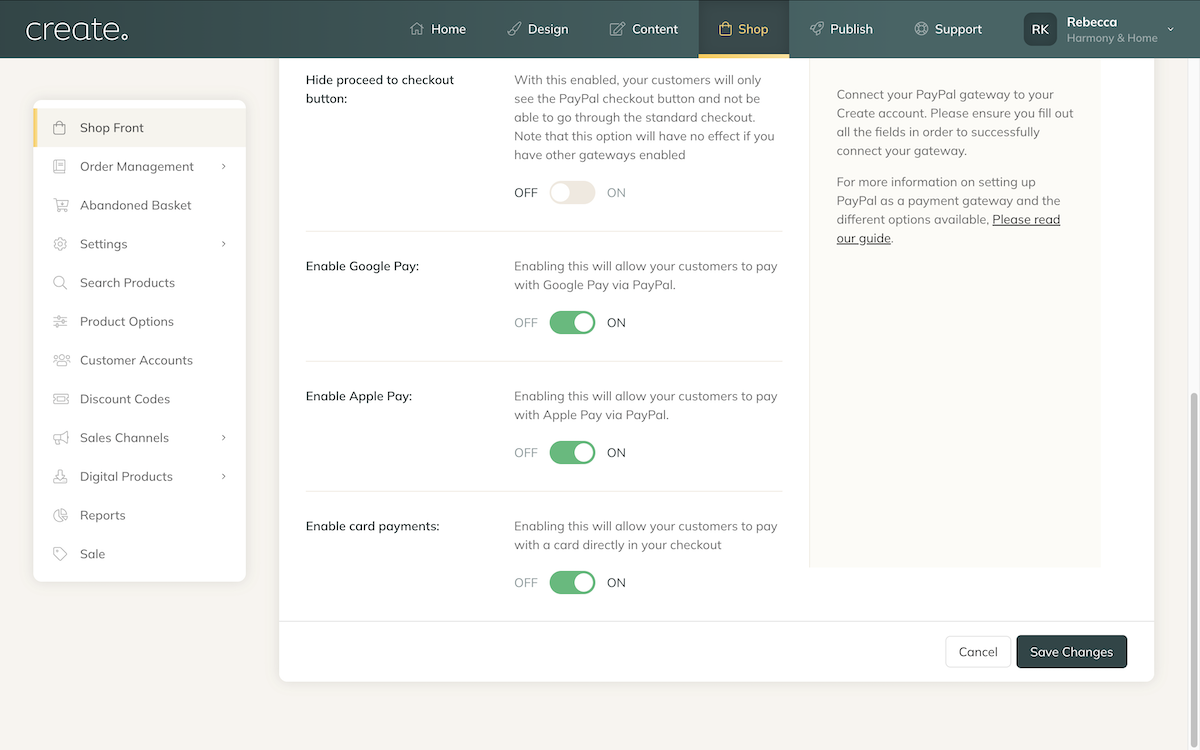
Task: Click the Discount Codes ticket icon
Action: click(60, 399)
